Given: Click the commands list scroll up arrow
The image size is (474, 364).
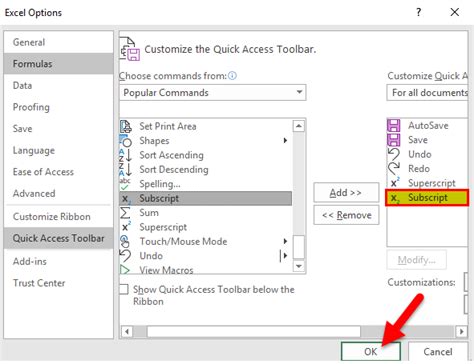Looking at the screenshot, I should coord(299,126).
